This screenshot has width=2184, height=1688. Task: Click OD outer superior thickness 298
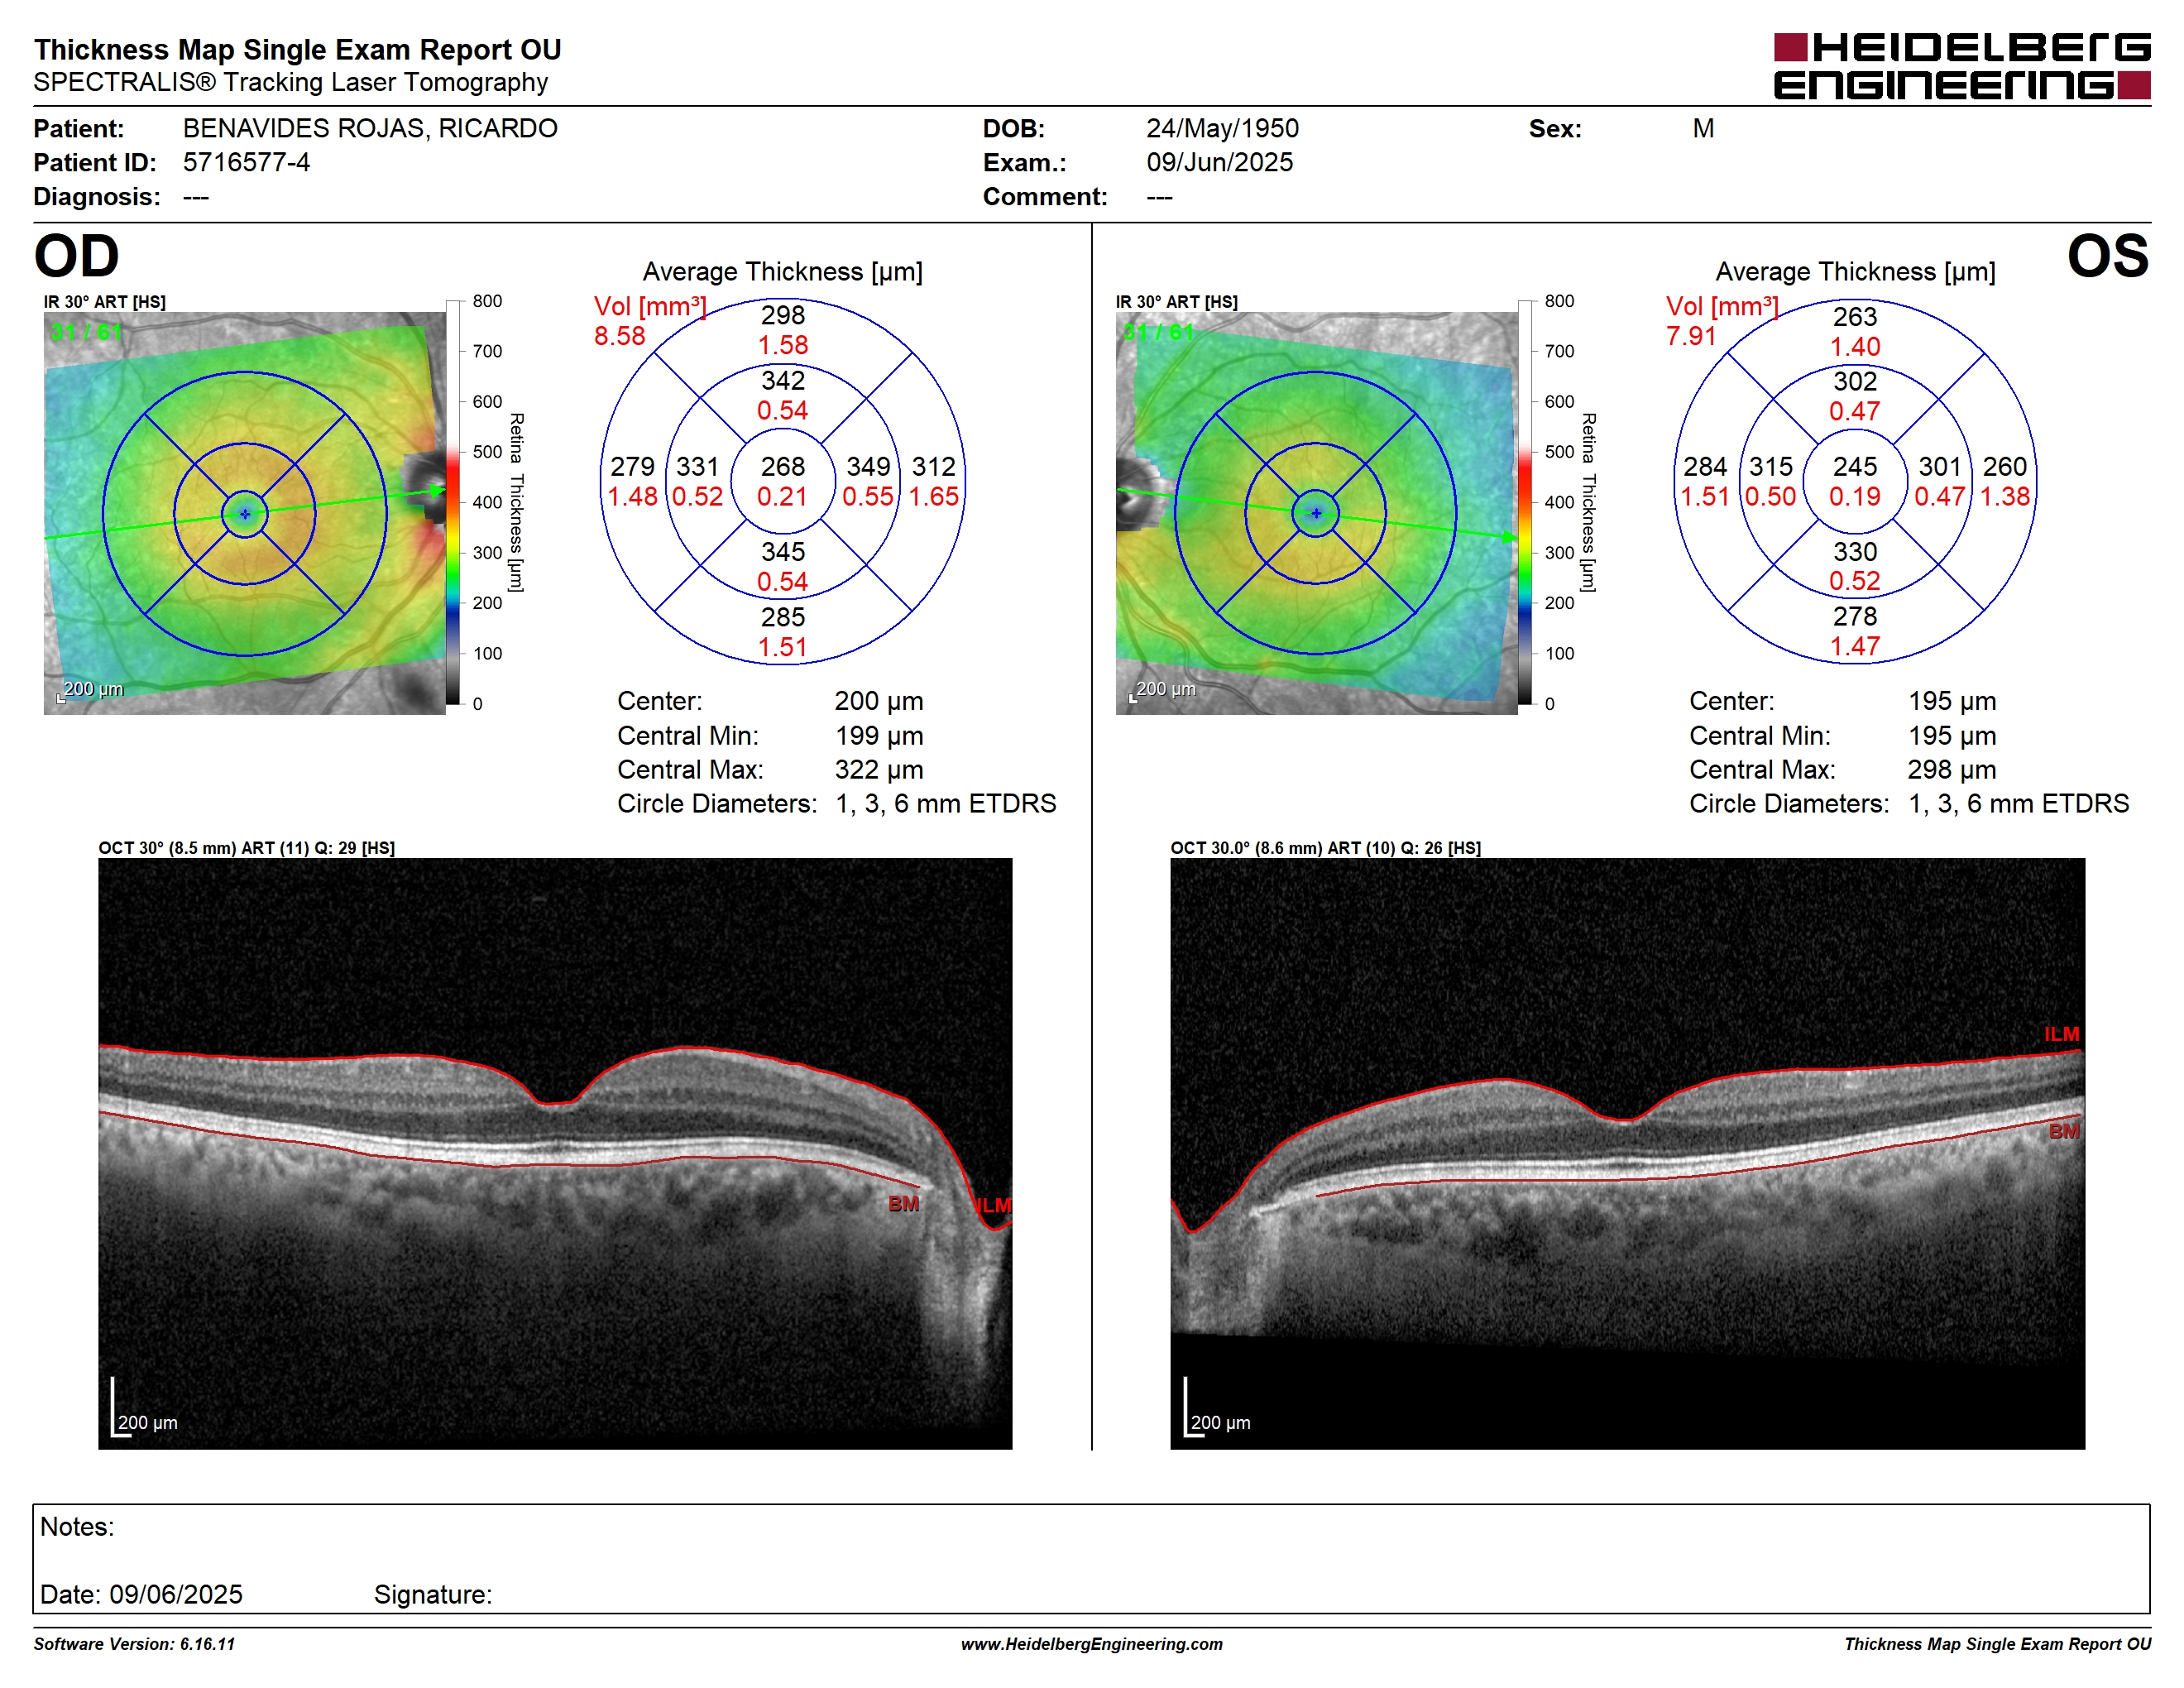pyautogui.click(x=782, y=315)
